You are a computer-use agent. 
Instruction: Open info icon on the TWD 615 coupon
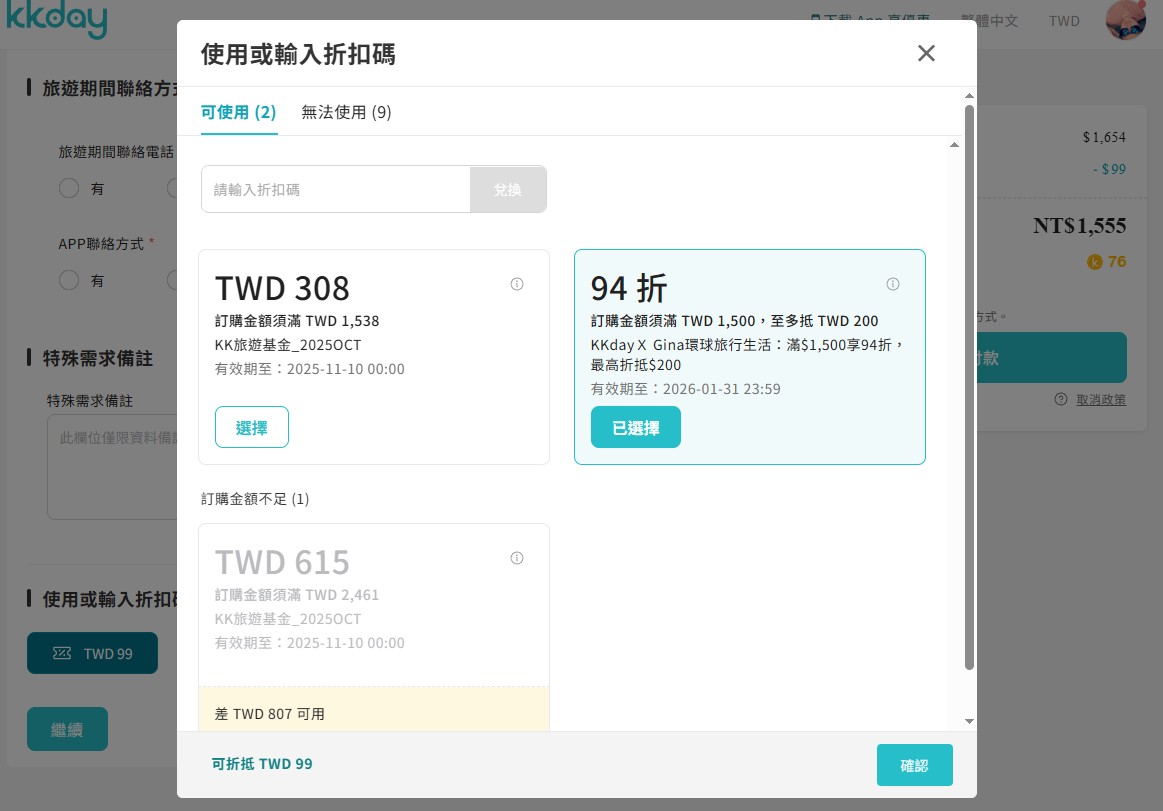(x=517, y=558)
